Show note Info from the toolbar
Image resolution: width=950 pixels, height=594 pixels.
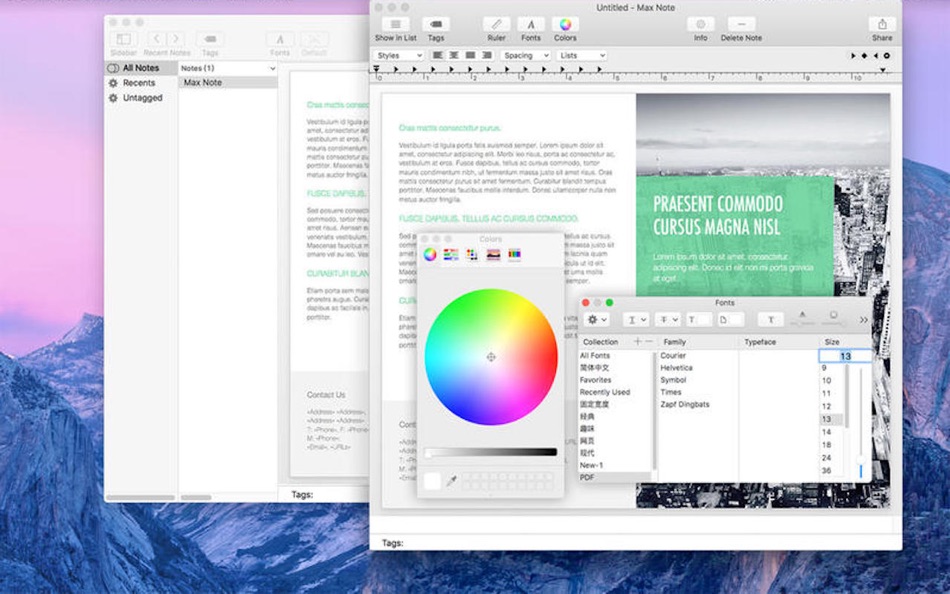click(700, 24)
